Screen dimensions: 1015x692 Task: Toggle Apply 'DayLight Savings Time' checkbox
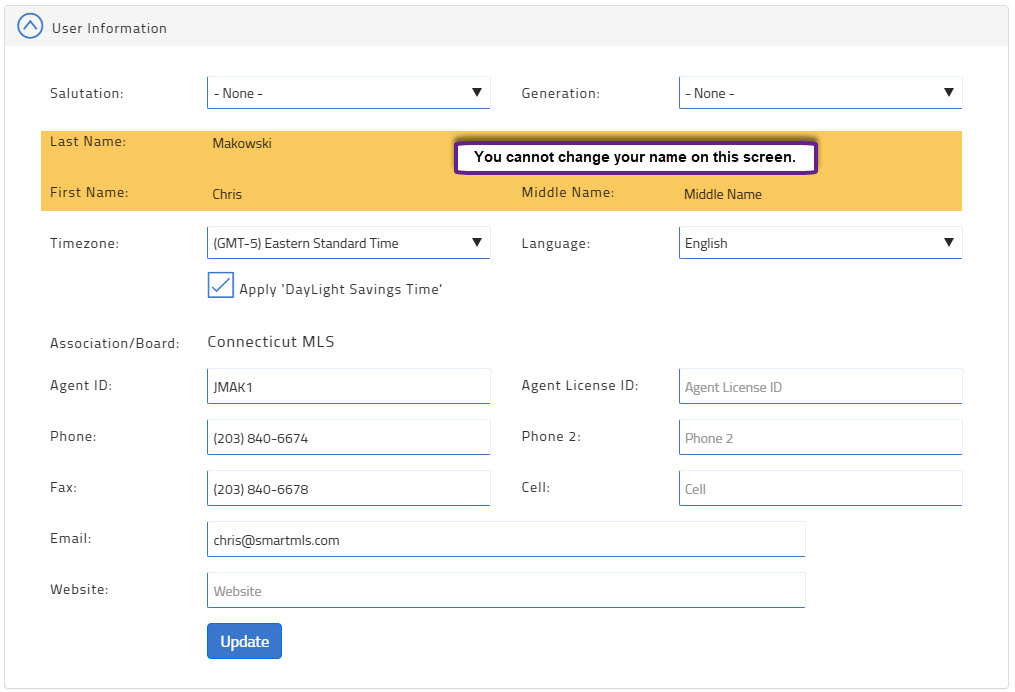[221, 285]
